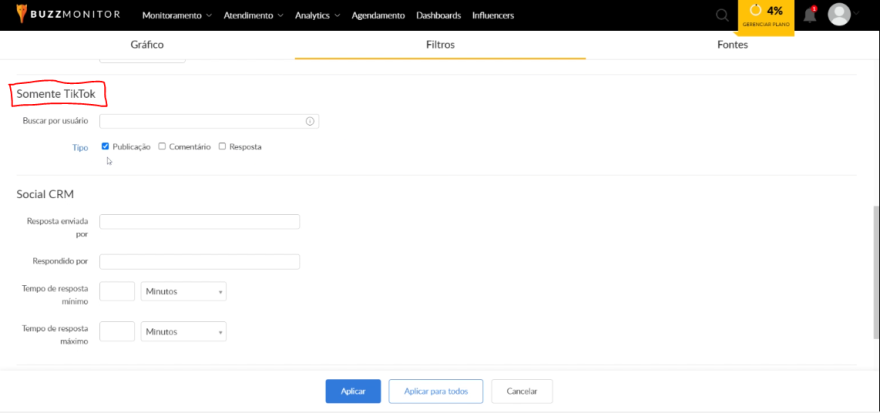The height and width of the screenshot is (413, 880).
Task: Click Aplicar para todos button
Action: [436, 391]
